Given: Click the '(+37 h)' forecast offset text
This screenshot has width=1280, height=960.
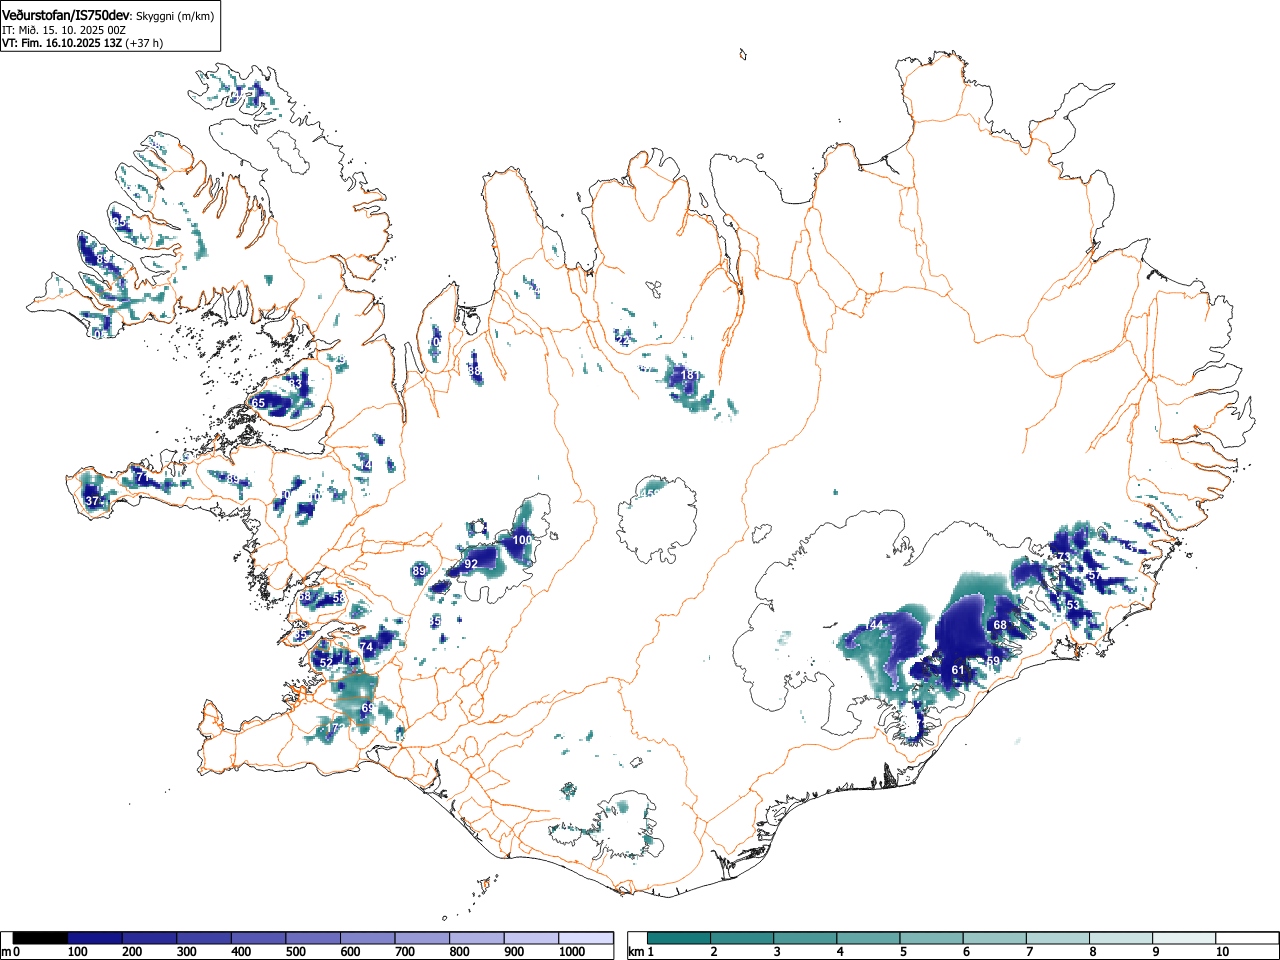Looking at the screenshot, I should click(x=144, y=43).
